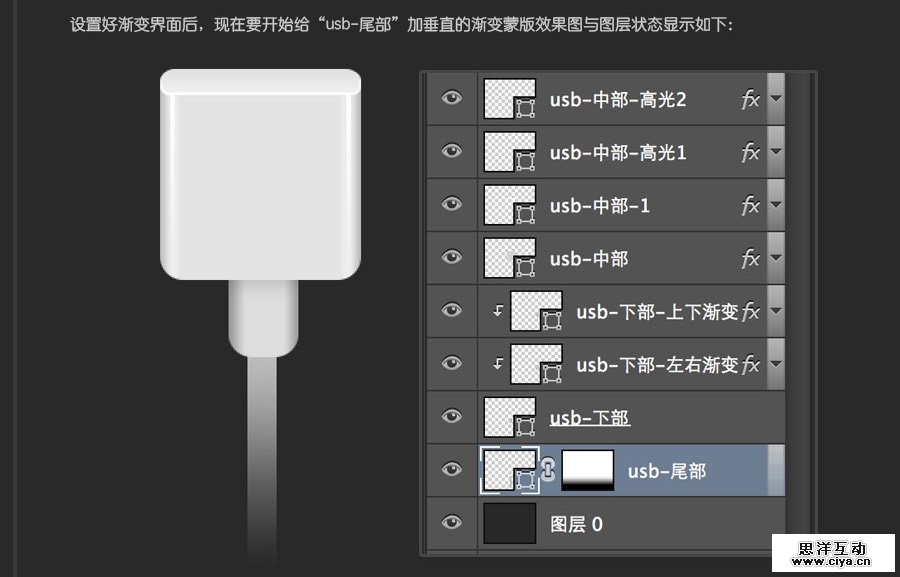Click the fx icon on usb-中部 layer
The height and width of the screenshot is (577, 900).
click(752, 258)
